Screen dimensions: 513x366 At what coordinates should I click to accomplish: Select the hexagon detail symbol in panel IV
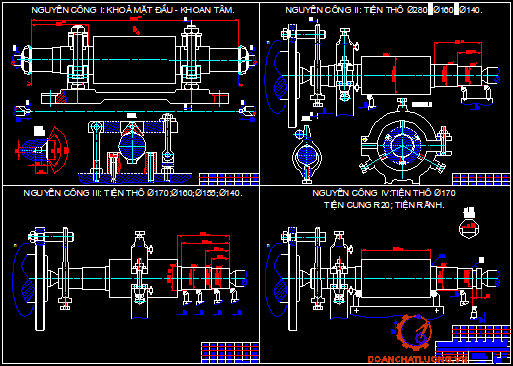click(469, 227)
